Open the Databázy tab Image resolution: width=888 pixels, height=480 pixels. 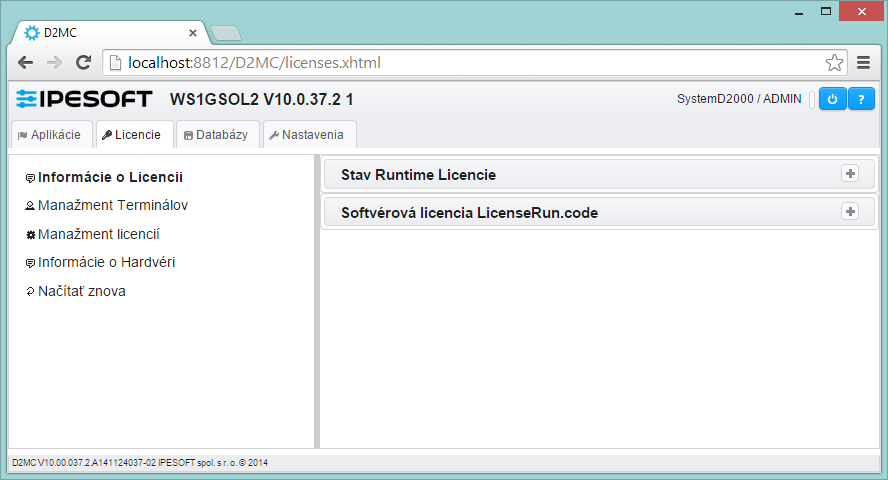point(216,135)
